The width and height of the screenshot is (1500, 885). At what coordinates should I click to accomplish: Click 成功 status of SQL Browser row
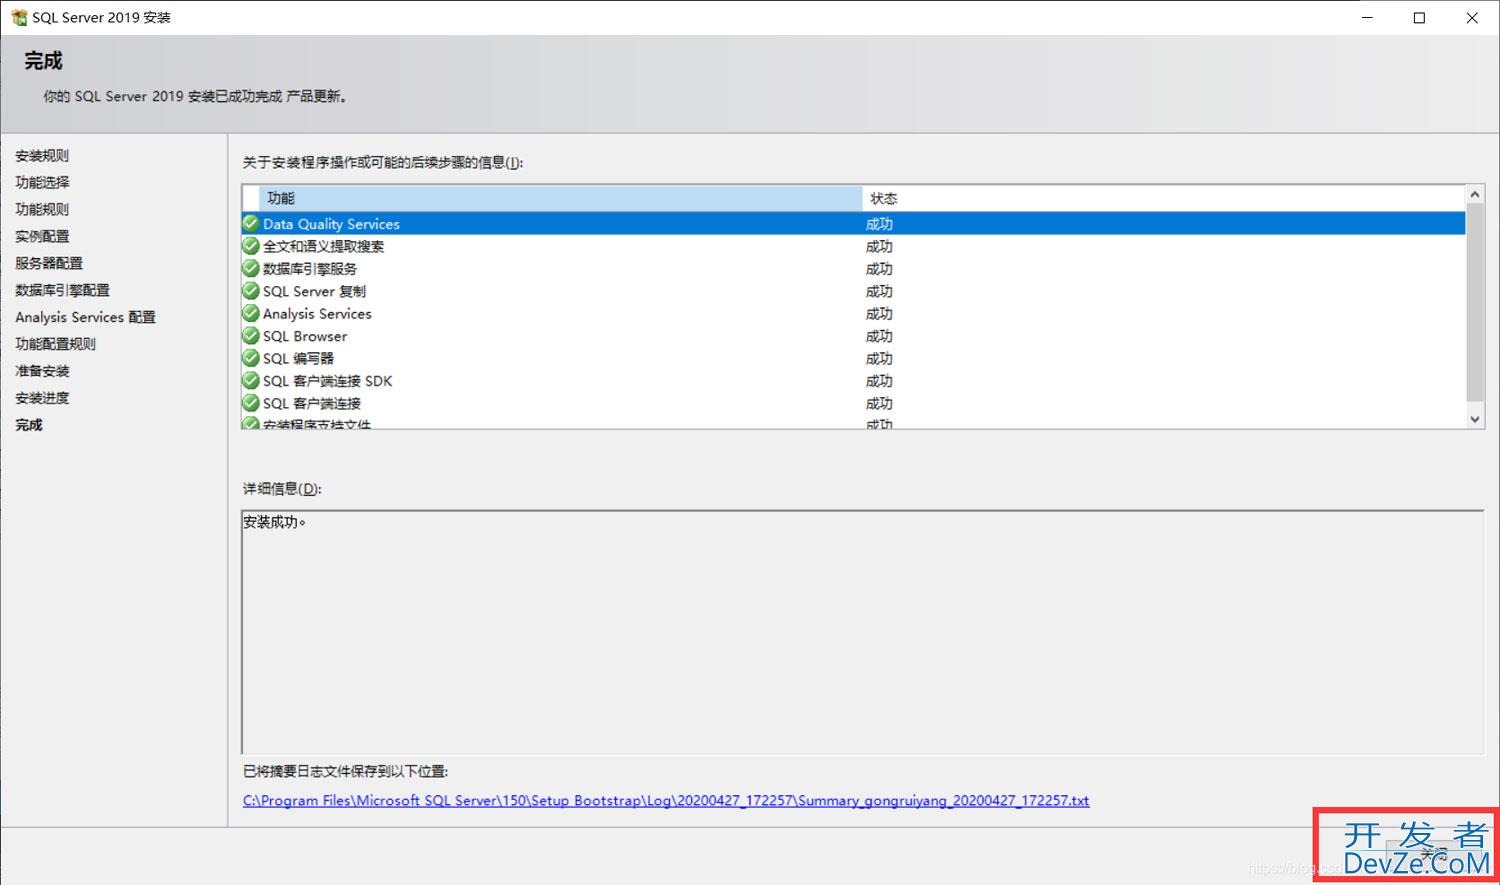879,336
